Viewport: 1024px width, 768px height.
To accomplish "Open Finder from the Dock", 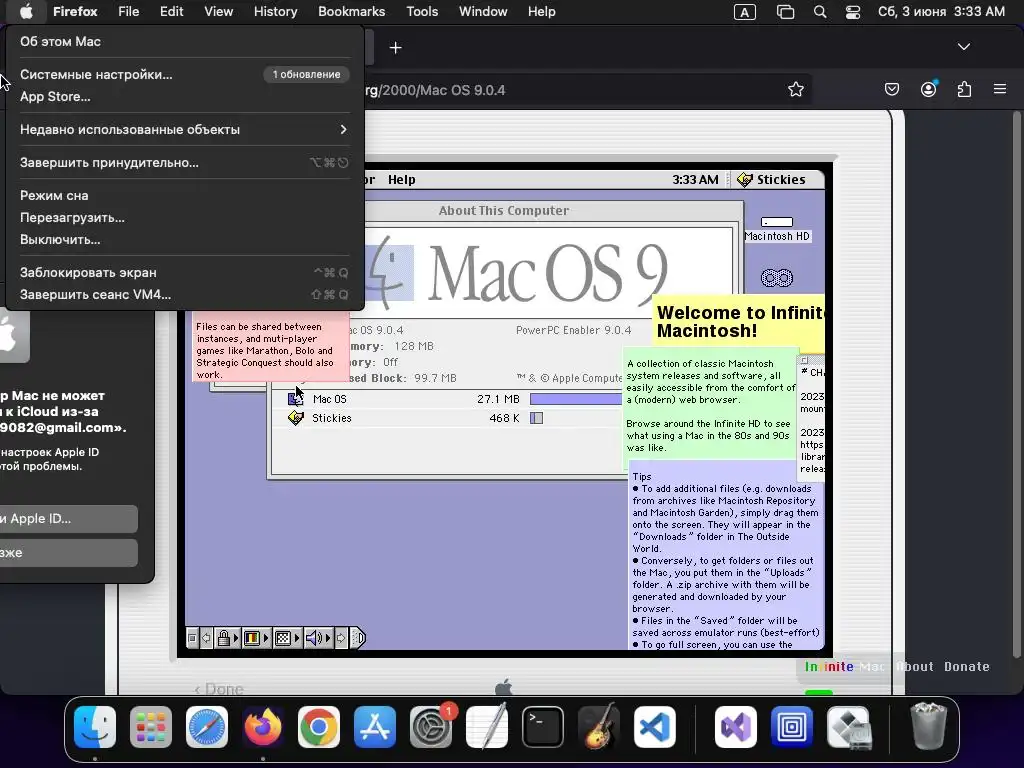I will 95,727.
